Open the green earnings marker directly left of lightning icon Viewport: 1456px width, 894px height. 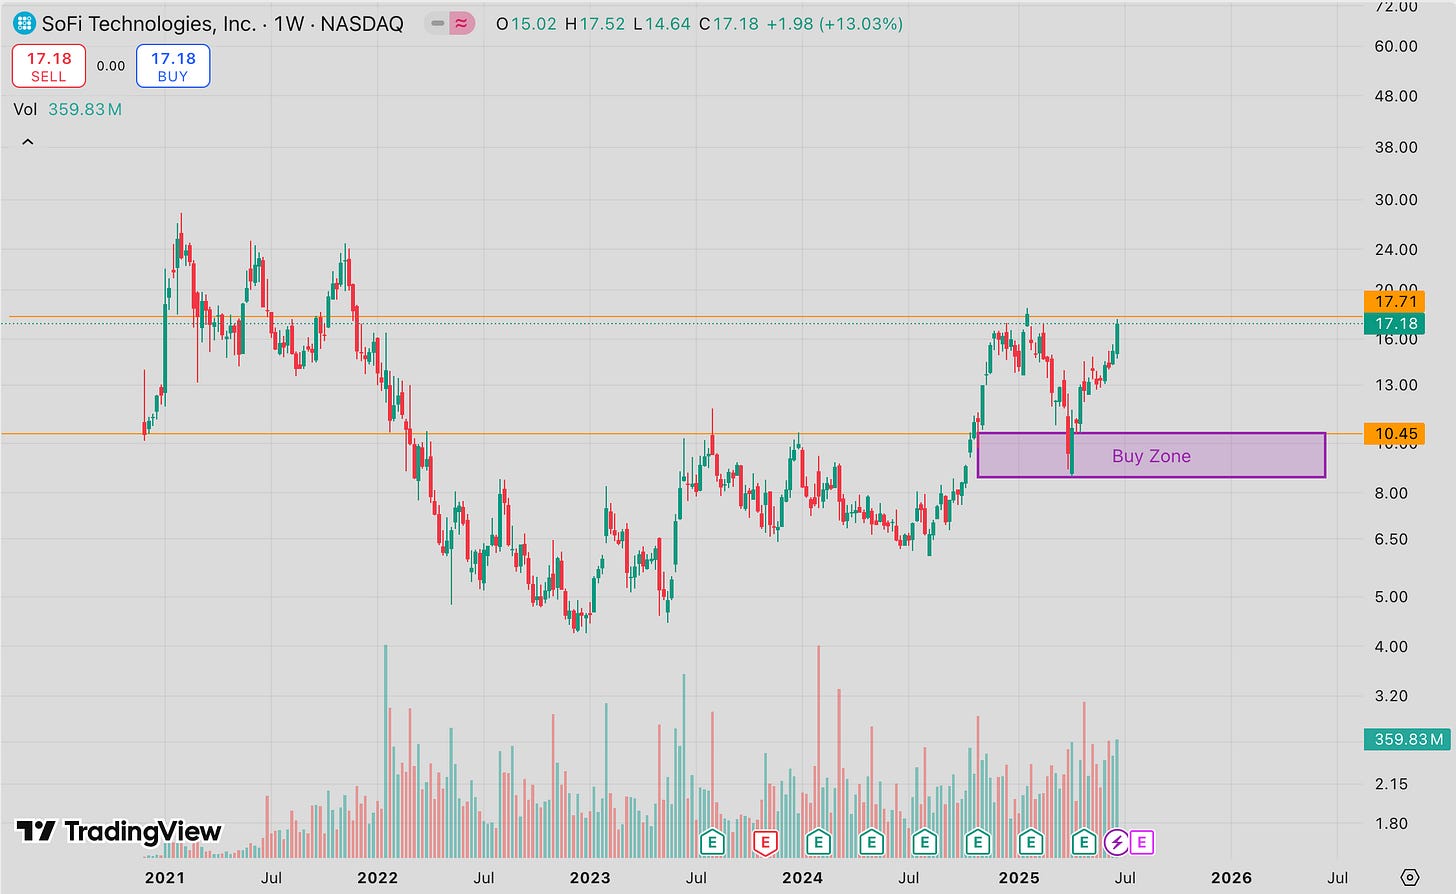pyautogui.click(x=1084, y=842)
